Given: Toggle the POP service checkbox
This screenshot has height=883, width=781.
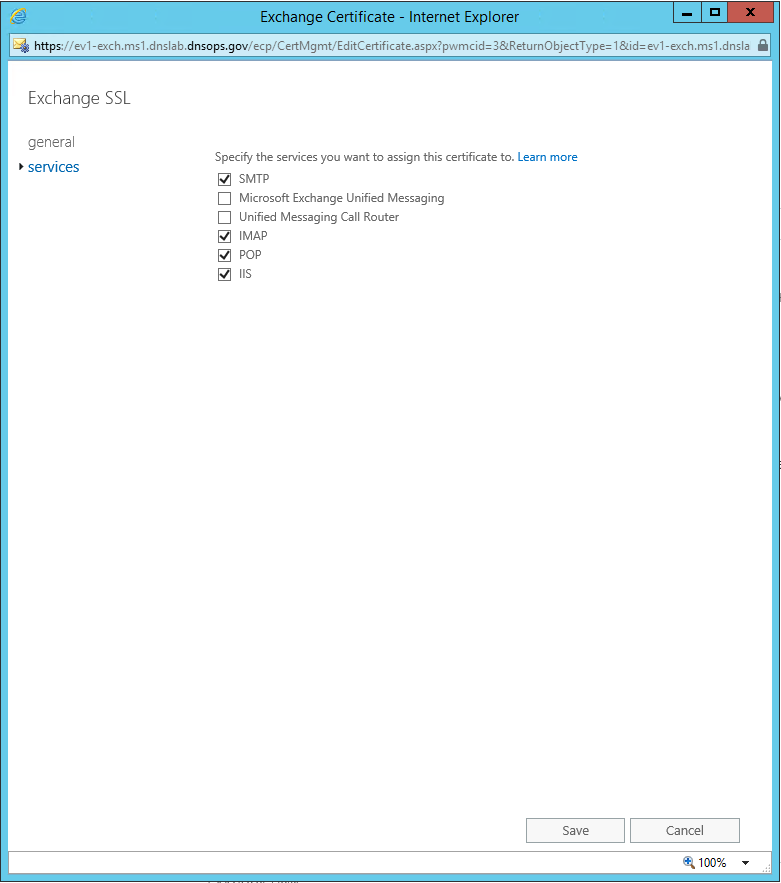Looking at the screenshot, I should point(224,256).
